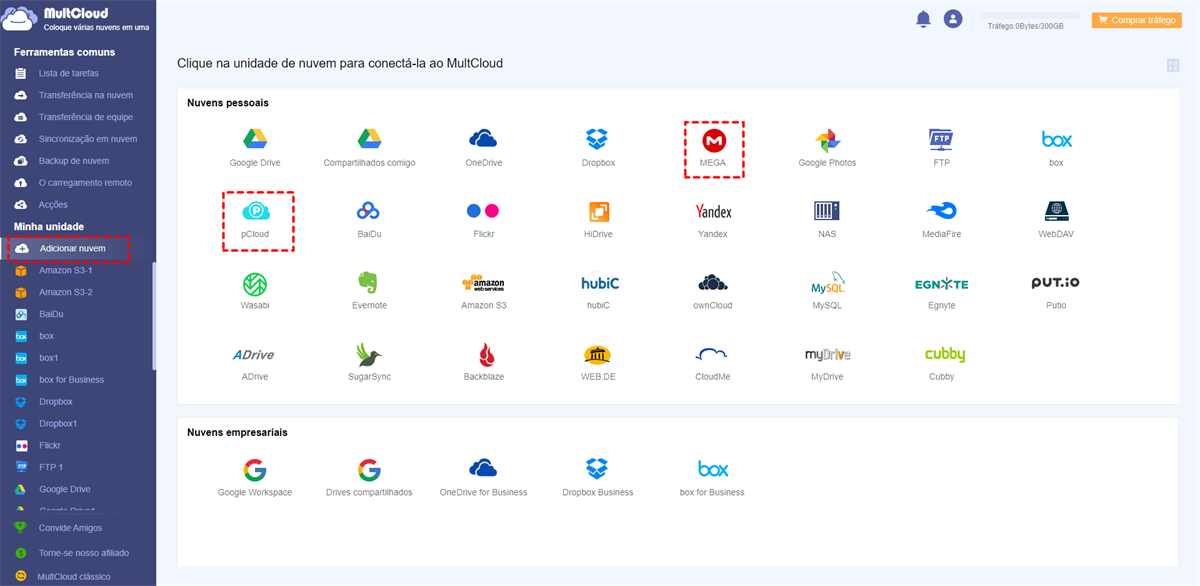The width and height of the screenshot is (1200, 586).
Task: Add MediaFire cloud
Action: point(941,219)
